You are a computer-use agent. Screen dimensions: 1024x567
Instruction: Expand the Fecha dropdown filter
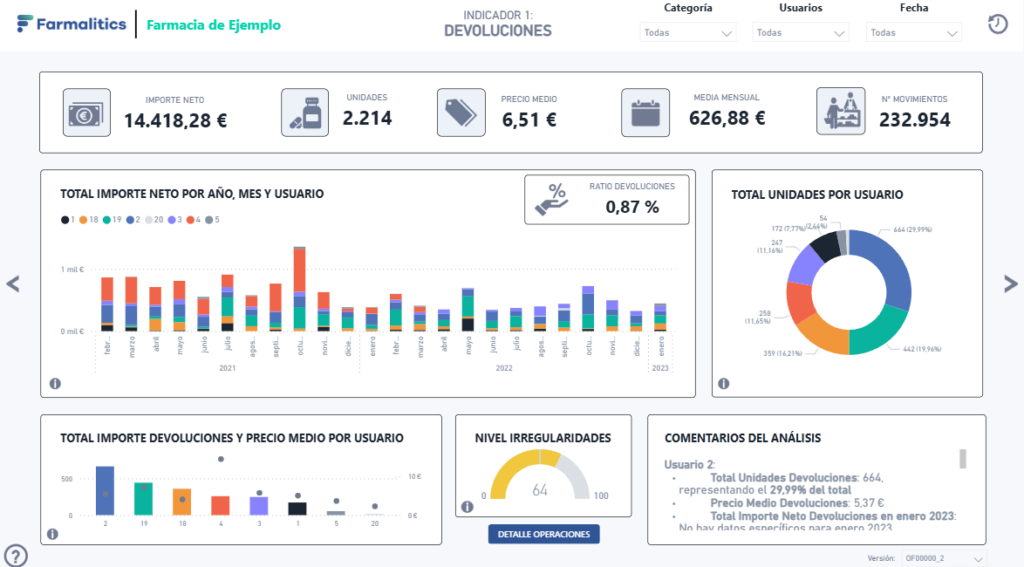(913, 32)
